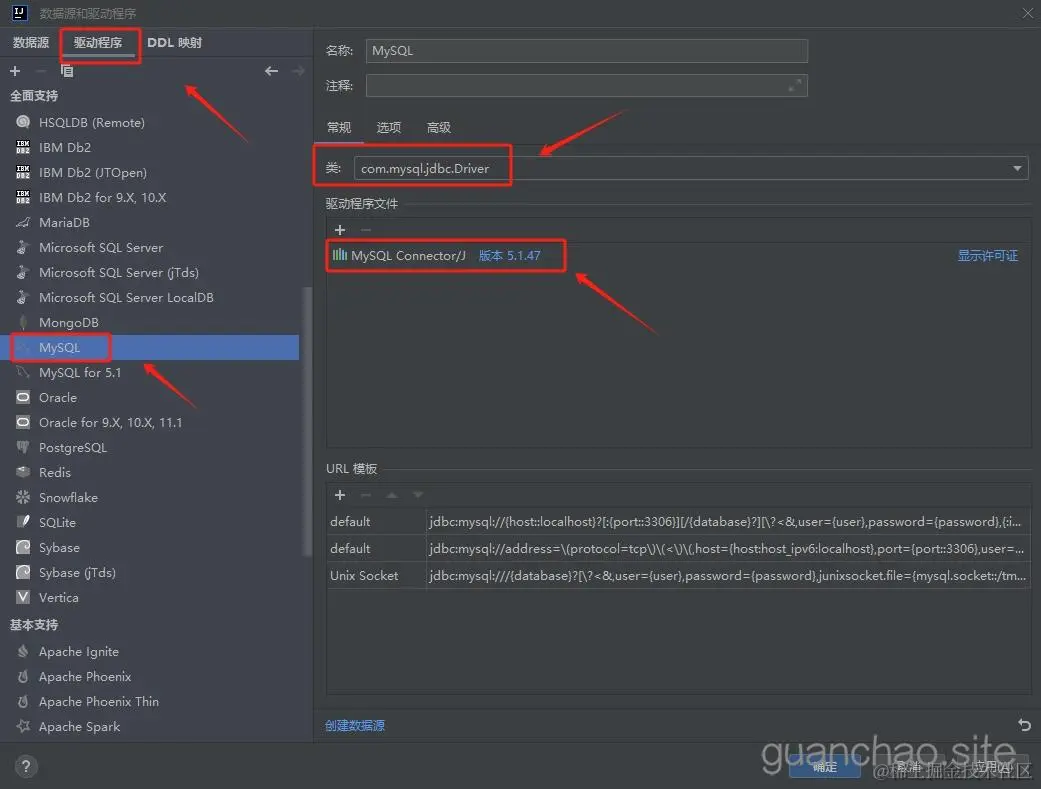The width and height of the screenshot is (1041, 789).
Task: Click the reset changes undo icon
Action: pos(1024,725)
